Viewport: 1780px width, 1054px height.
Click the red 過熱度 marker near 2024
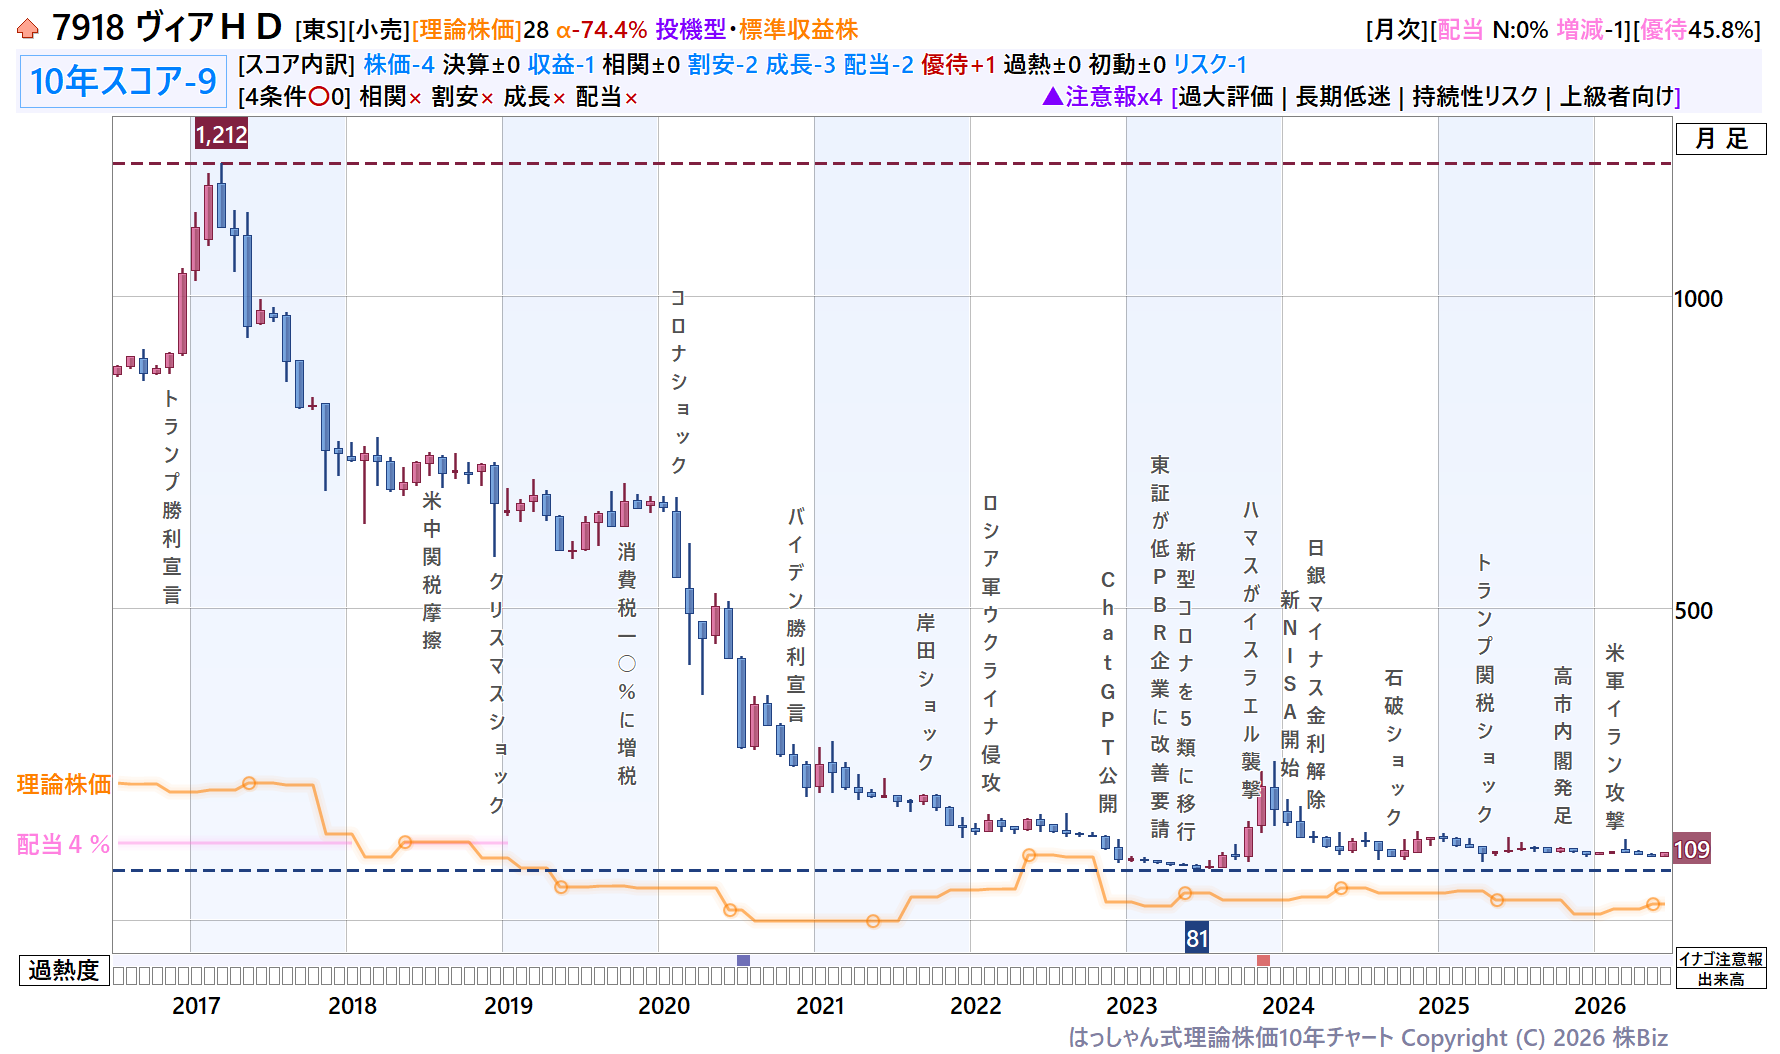pos(1263,960)
